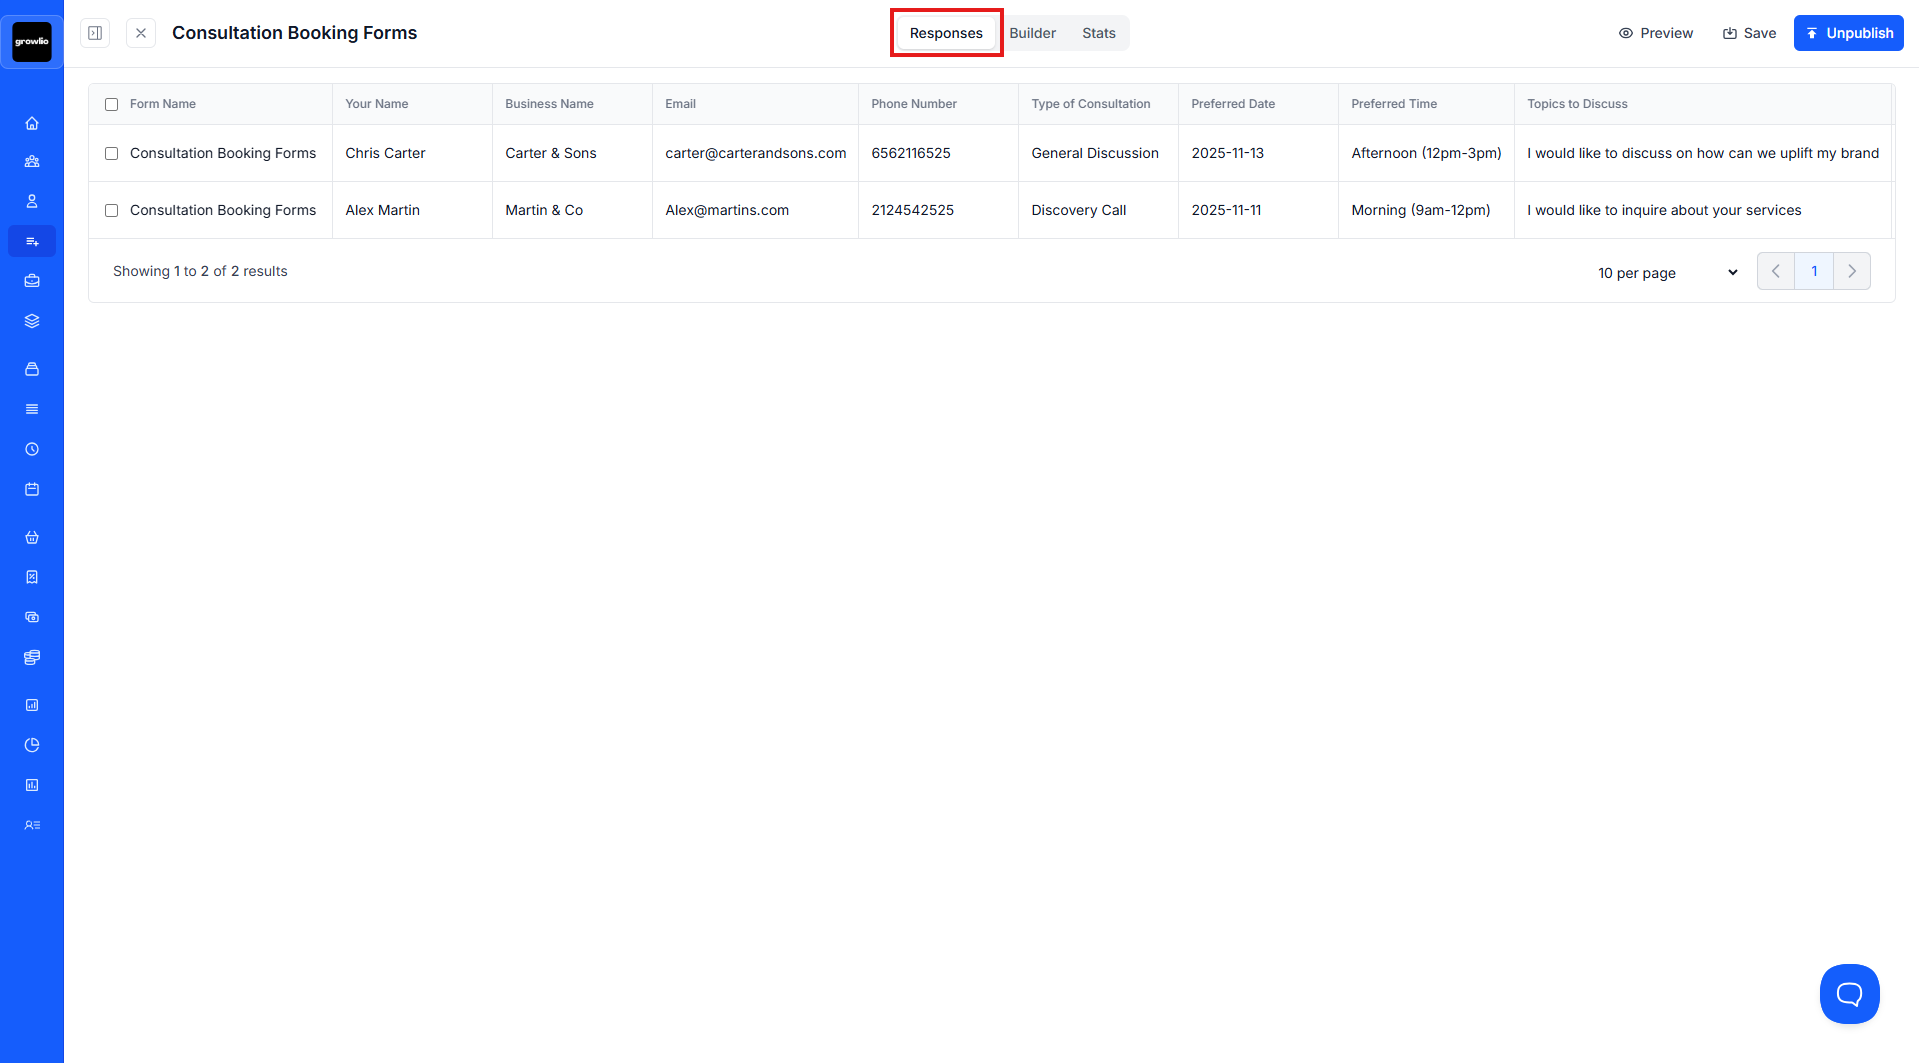Close the form with the X icon
This screenshot has width=1919, height=1063.
141,33
